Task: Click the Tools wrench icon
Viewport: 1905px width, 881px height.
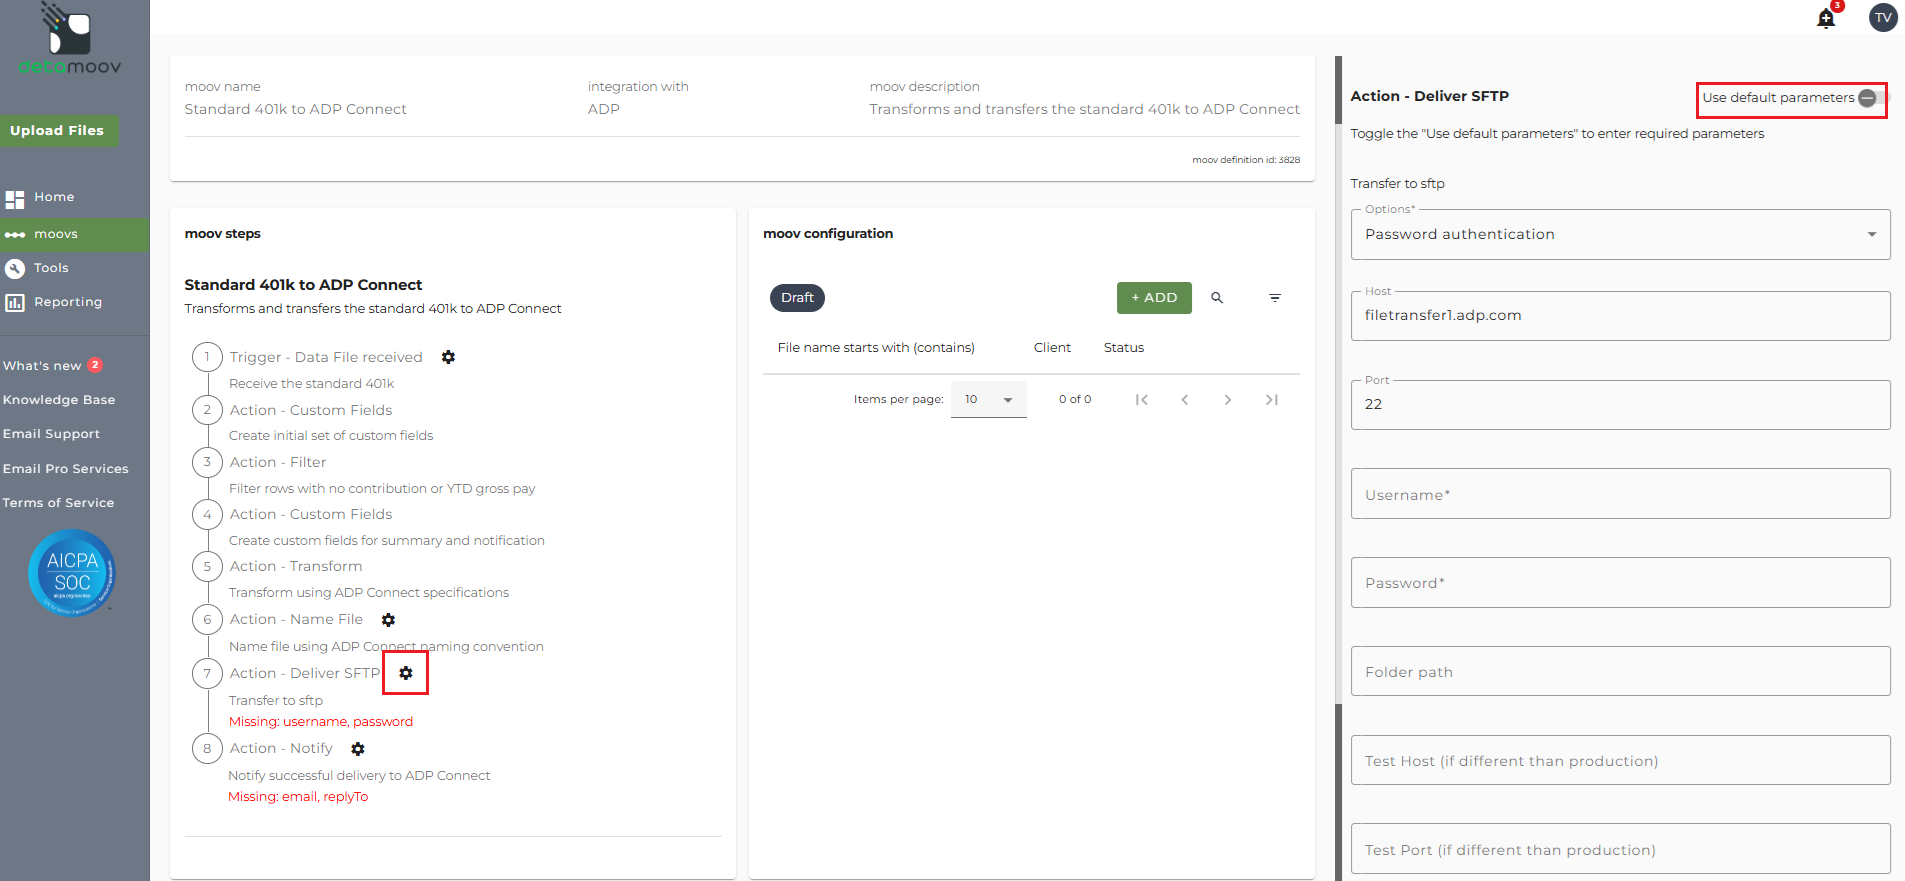Action: [14, 269]
